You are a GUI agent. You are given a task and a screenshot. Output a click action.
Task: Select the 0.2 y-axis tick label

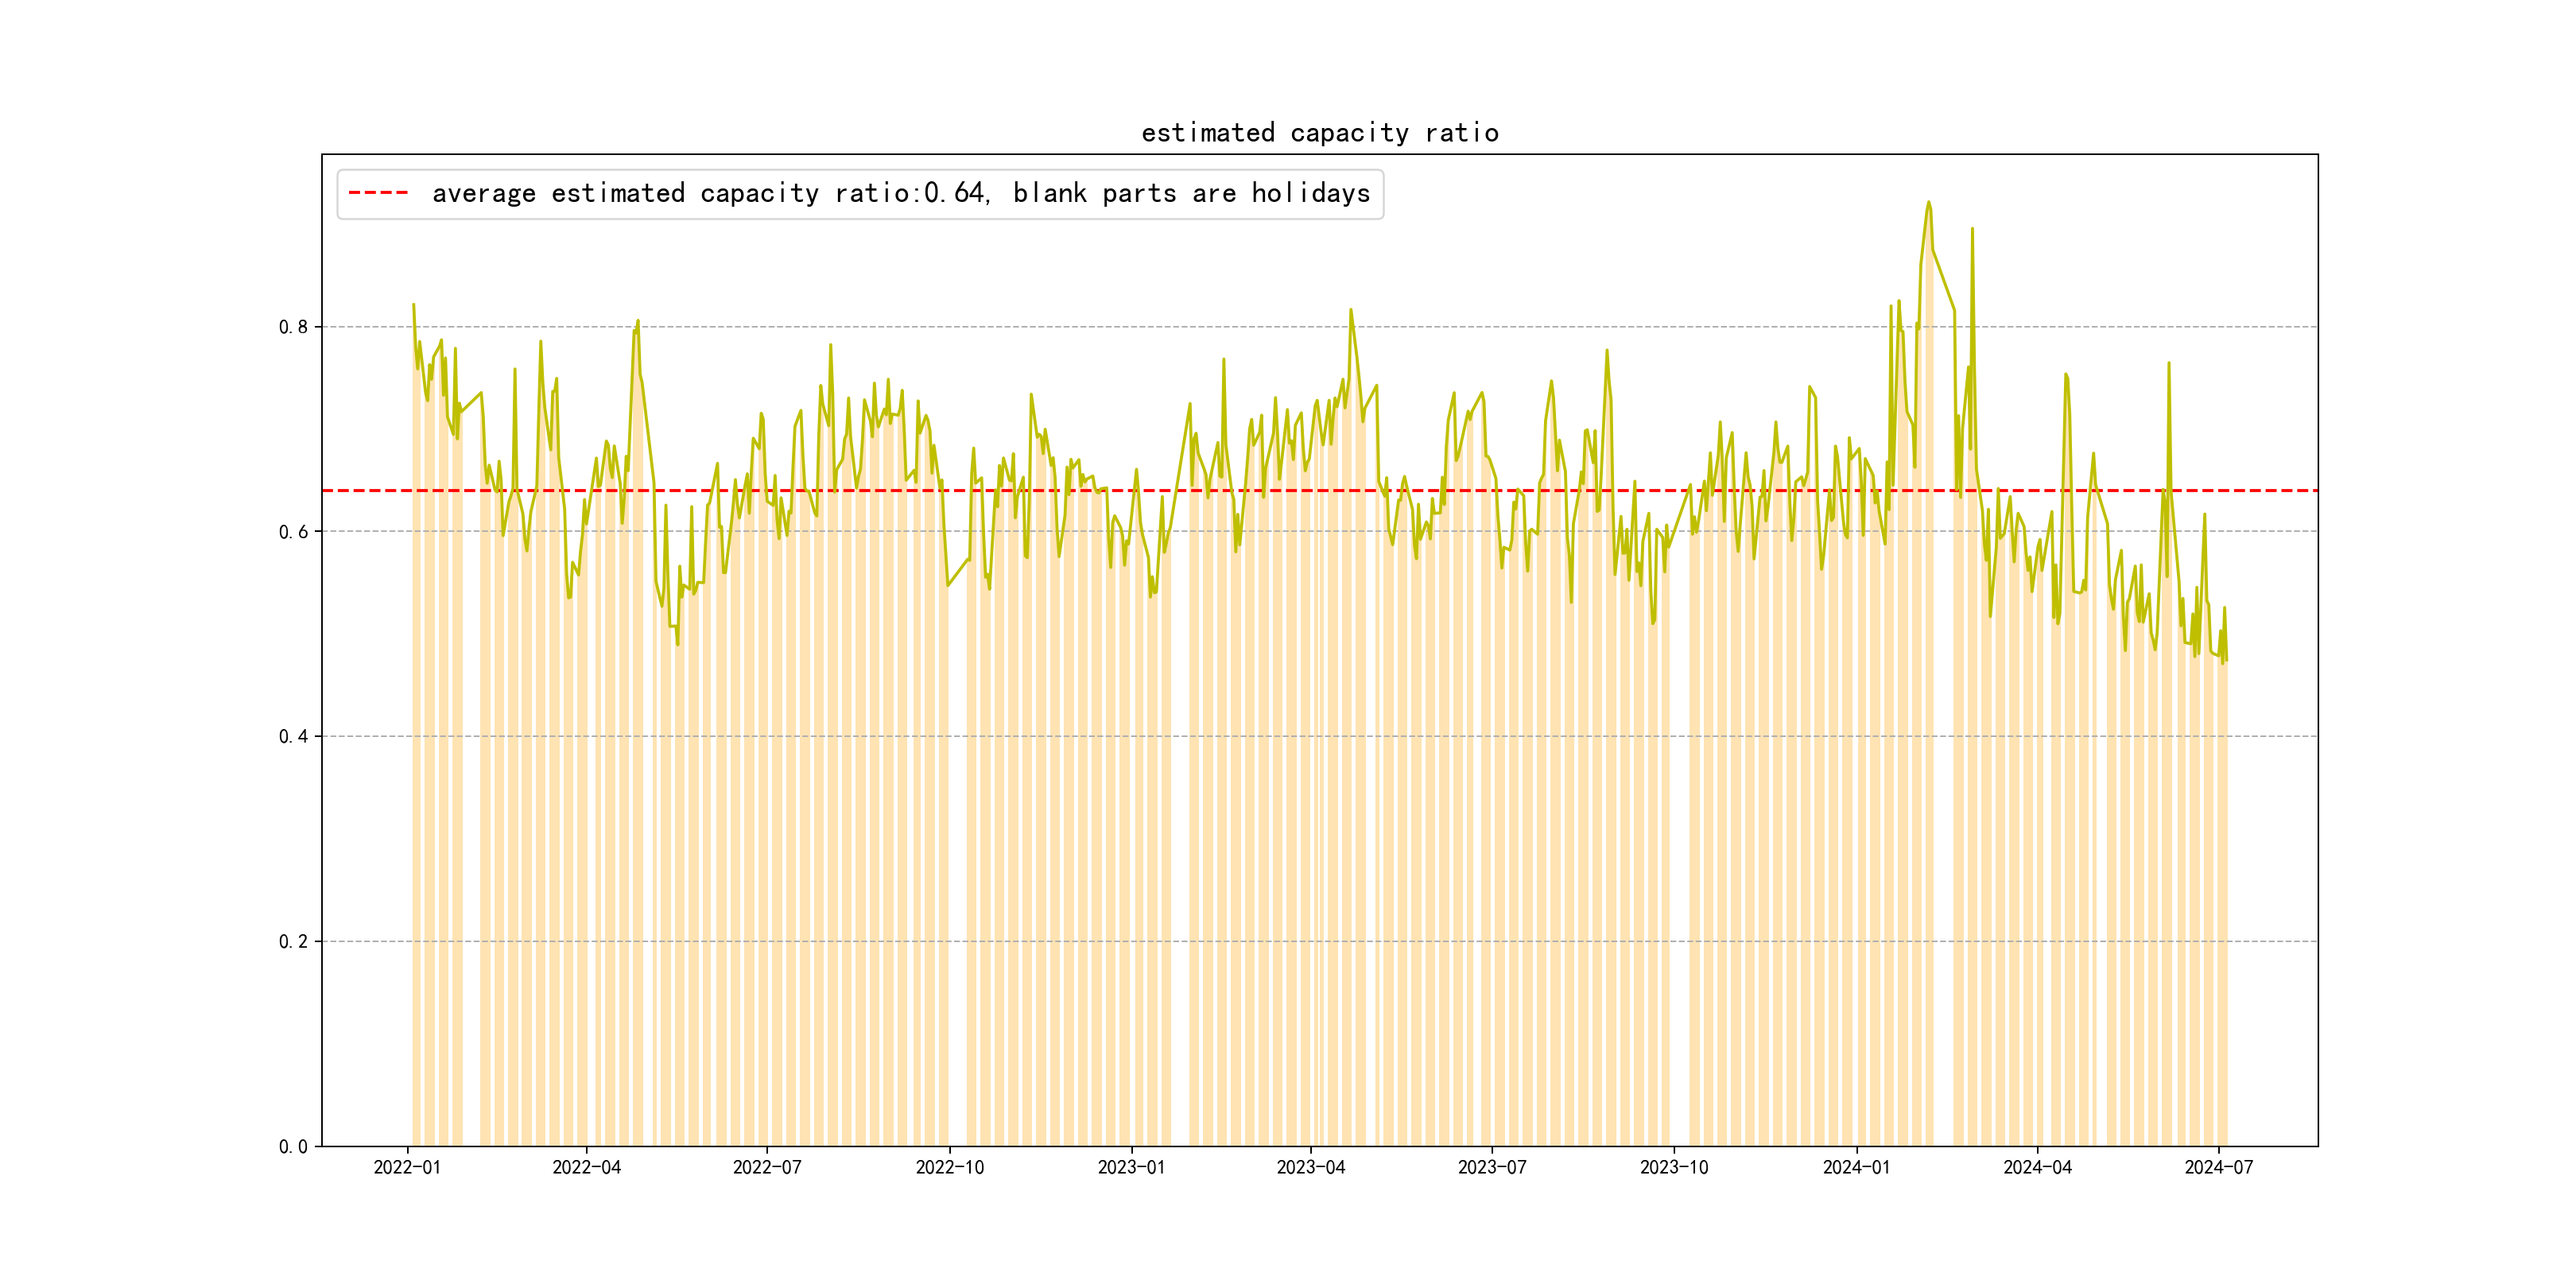(293, 942)
